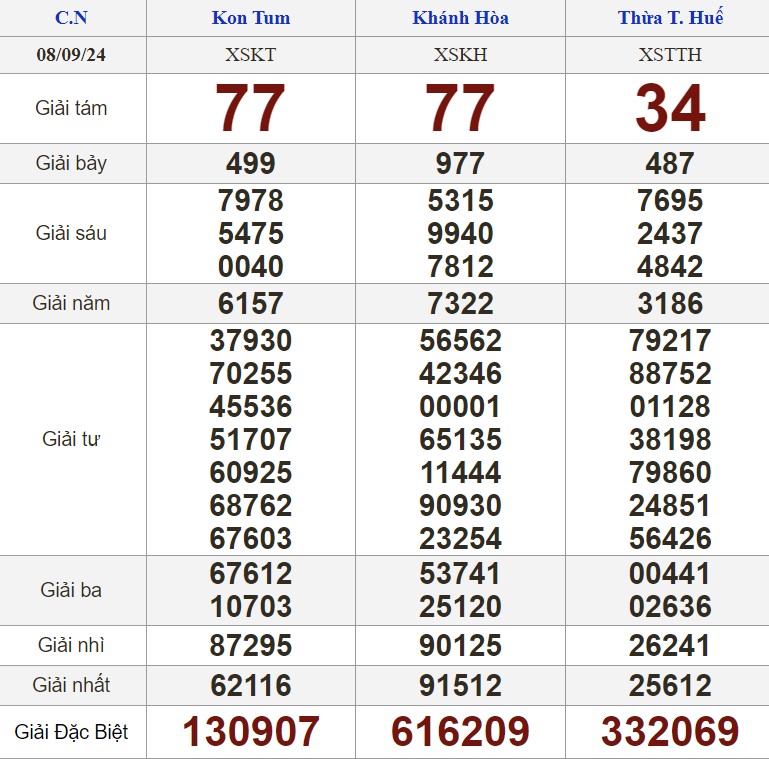The width and height of the screenshot is (769, 759).
Task: Click the Giải tư row label
Action: click(x=71, y=439)
